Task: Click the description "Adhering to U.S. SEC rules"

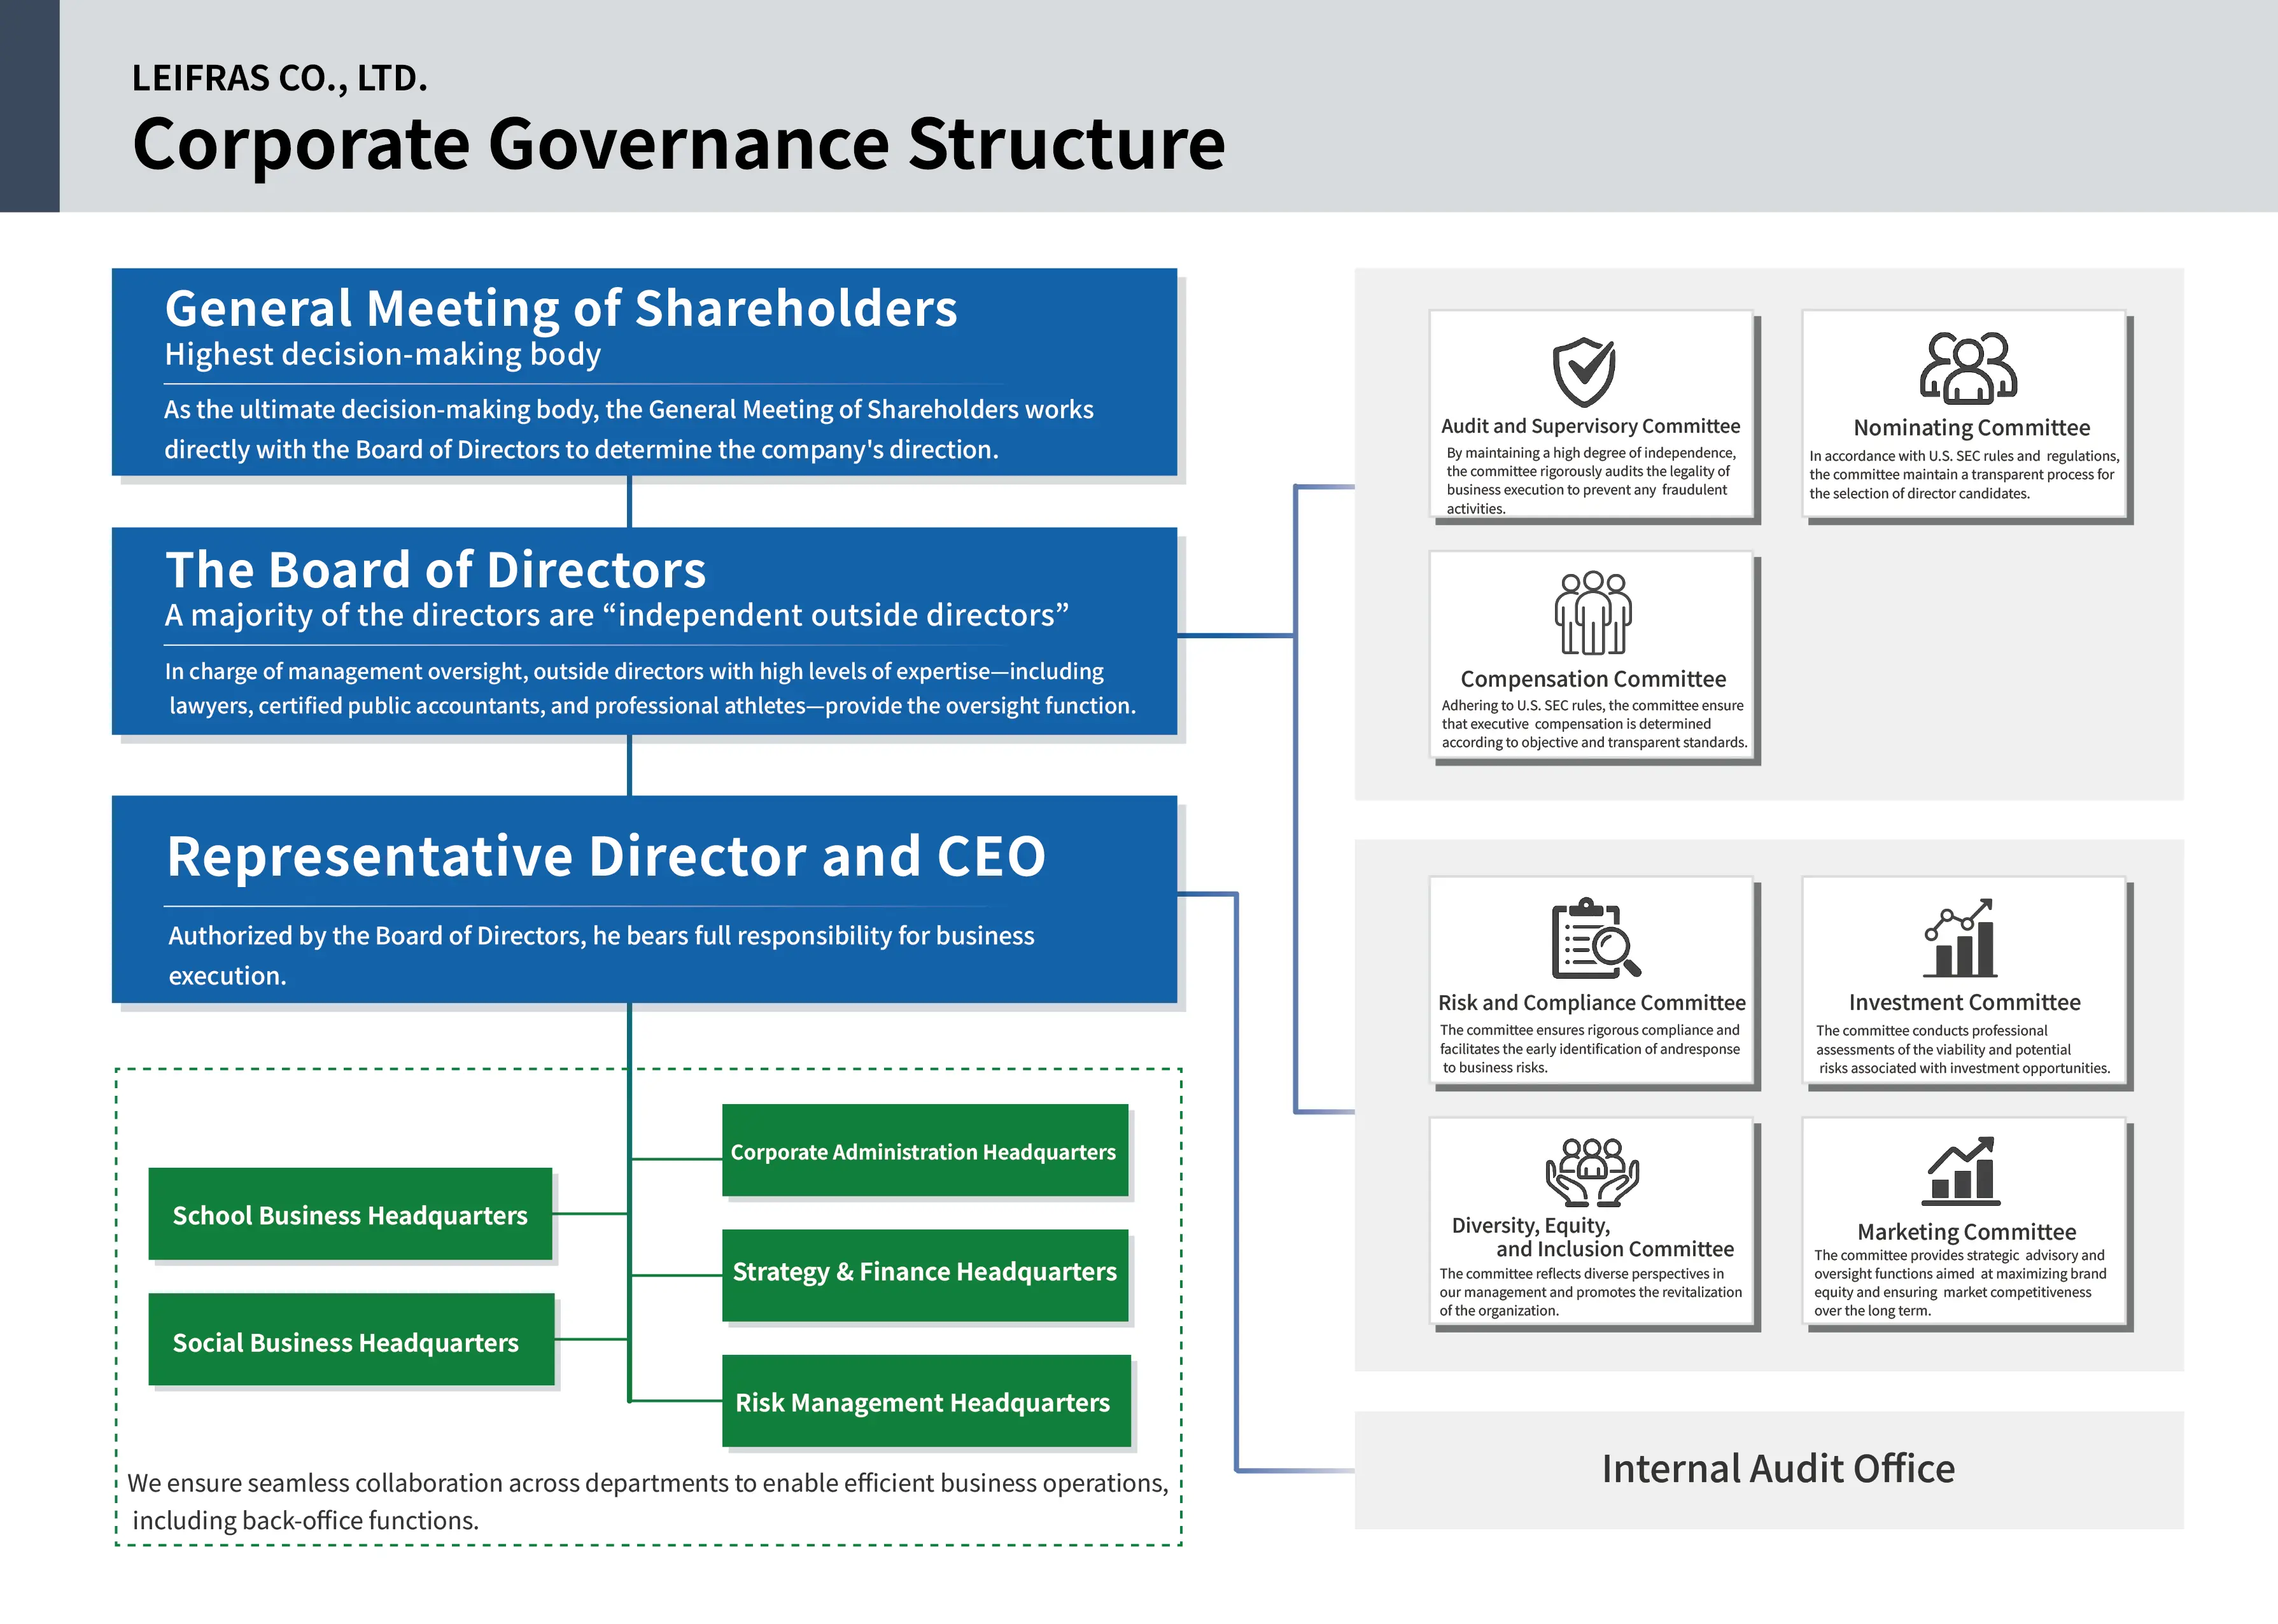Action: pos(1594,723)
